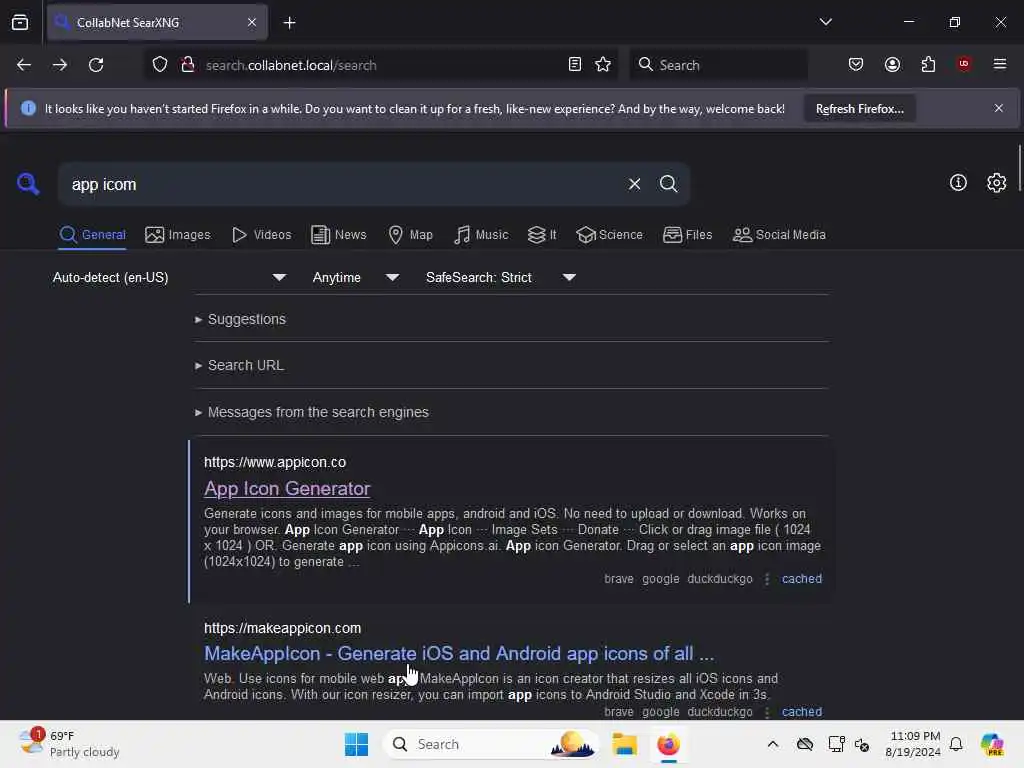Open the tracking protection shield icon
The height and width of the screenshot is (768, 1024).
[160, 65]
